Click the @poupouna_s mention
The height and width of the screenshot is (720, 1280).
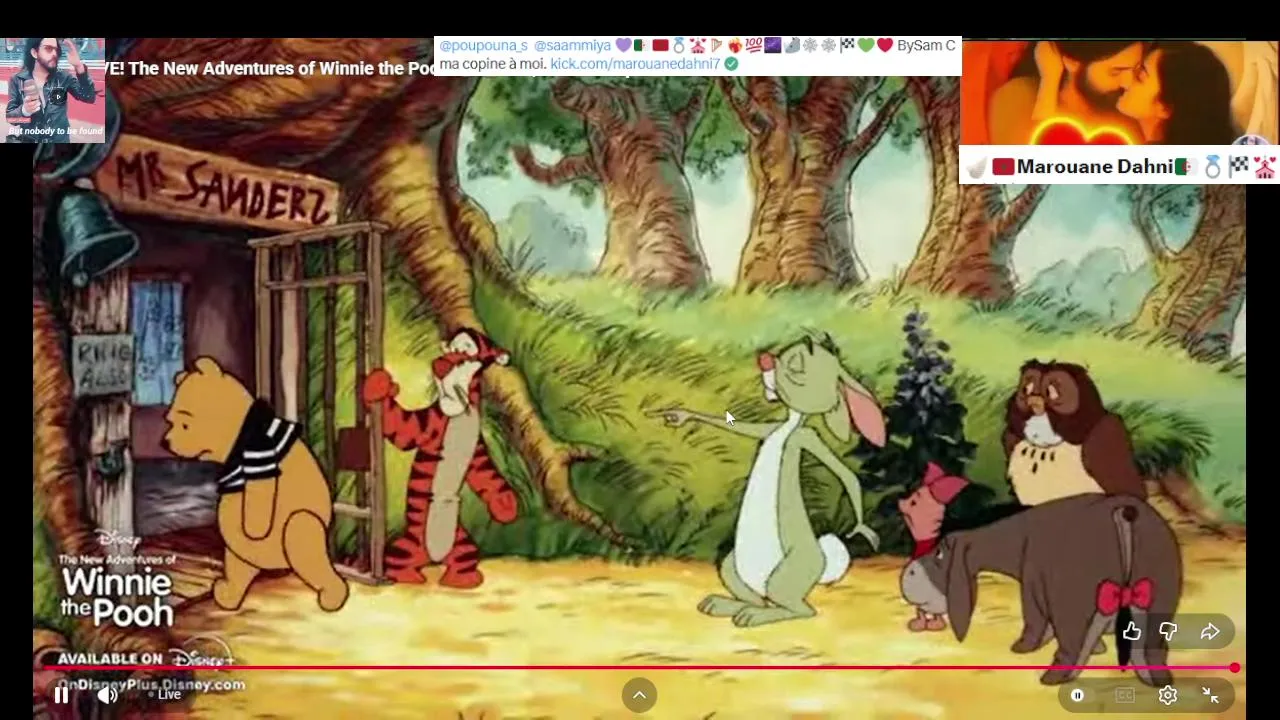pos(483,45)
